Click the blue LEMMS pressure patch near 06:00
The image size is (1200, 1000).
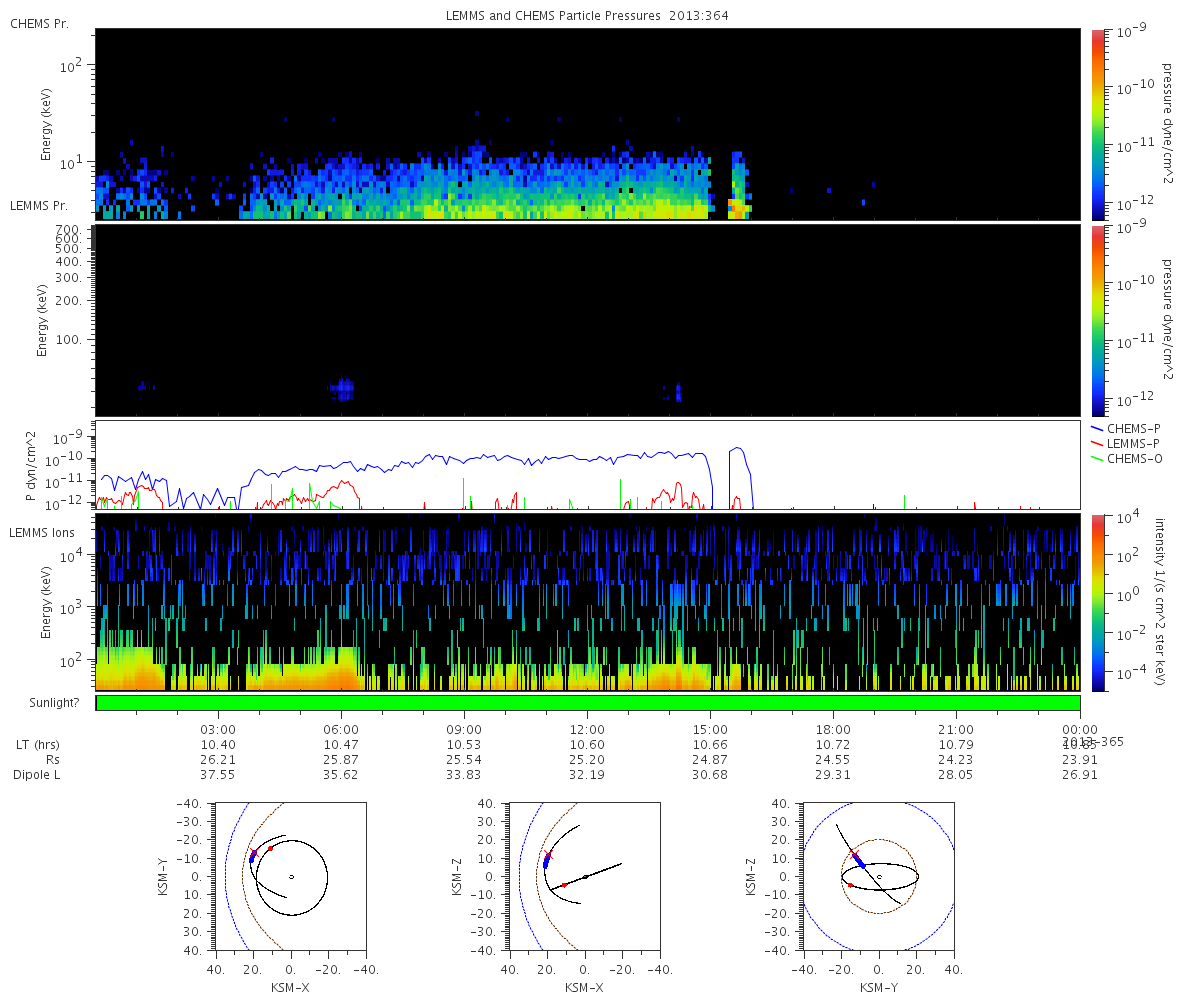coord(343,388)
